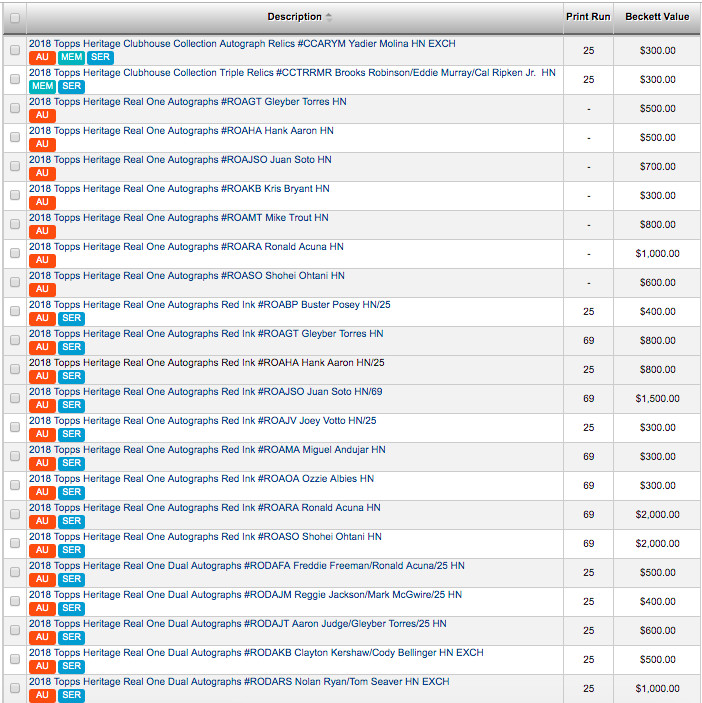The height and width of the screenshot is (703, 702).
Task: Click AU badge under Mike Trout row
Action: tap(42, 231)
